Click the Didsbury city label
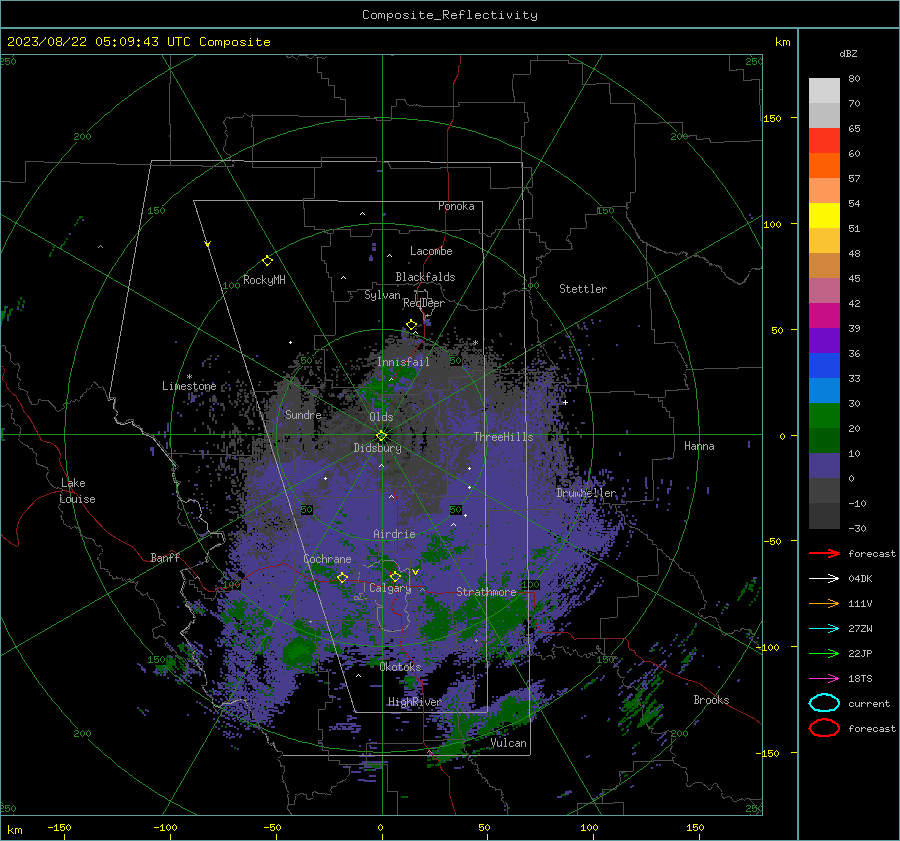The height and width of the screenshot is (841, 900). coord(378,448)
